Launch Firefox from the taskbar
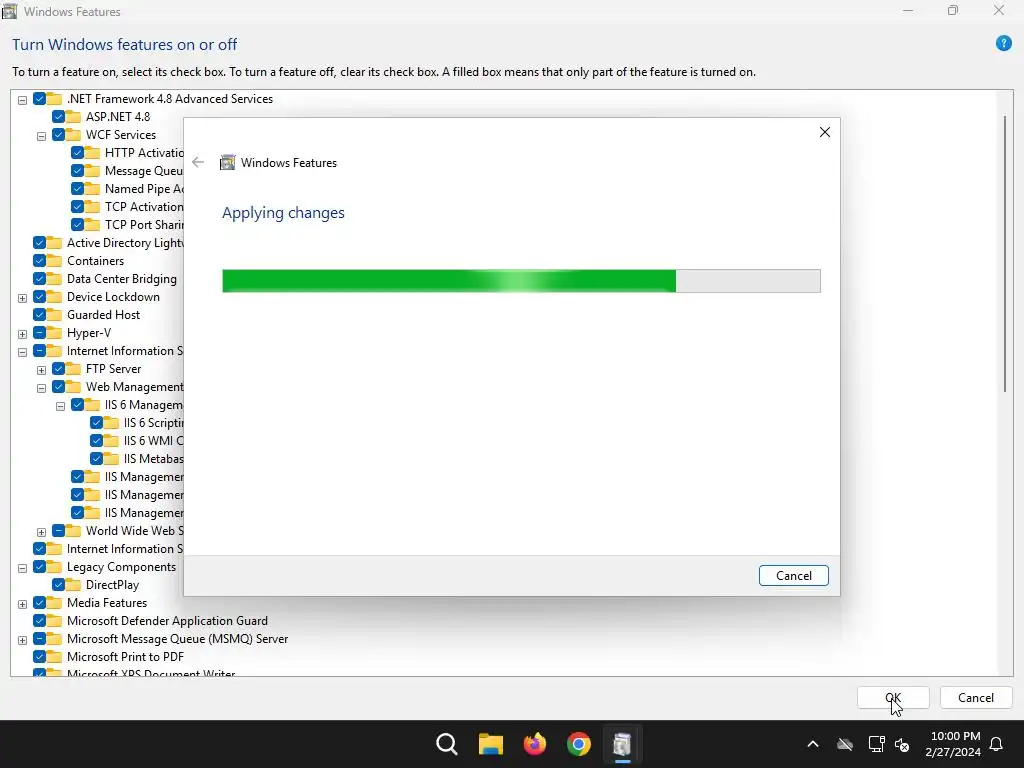Image resolution: width=1024 pixels, height=768 pixels. (x=535, y=744)
